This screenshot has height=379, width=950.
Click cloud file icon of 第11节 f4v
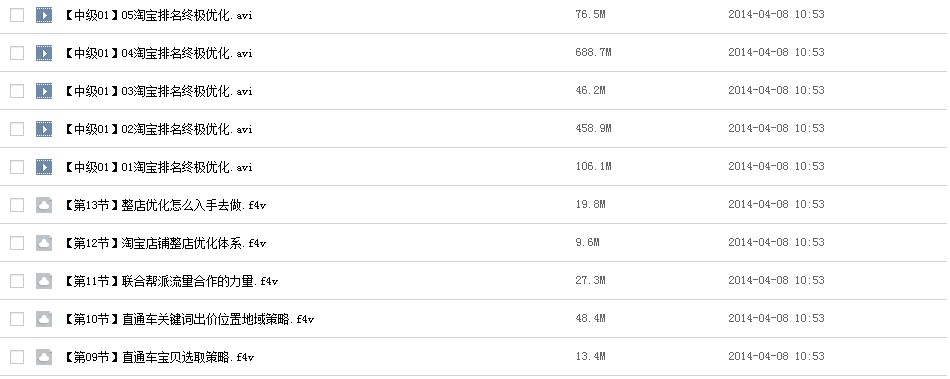[44, 281]
